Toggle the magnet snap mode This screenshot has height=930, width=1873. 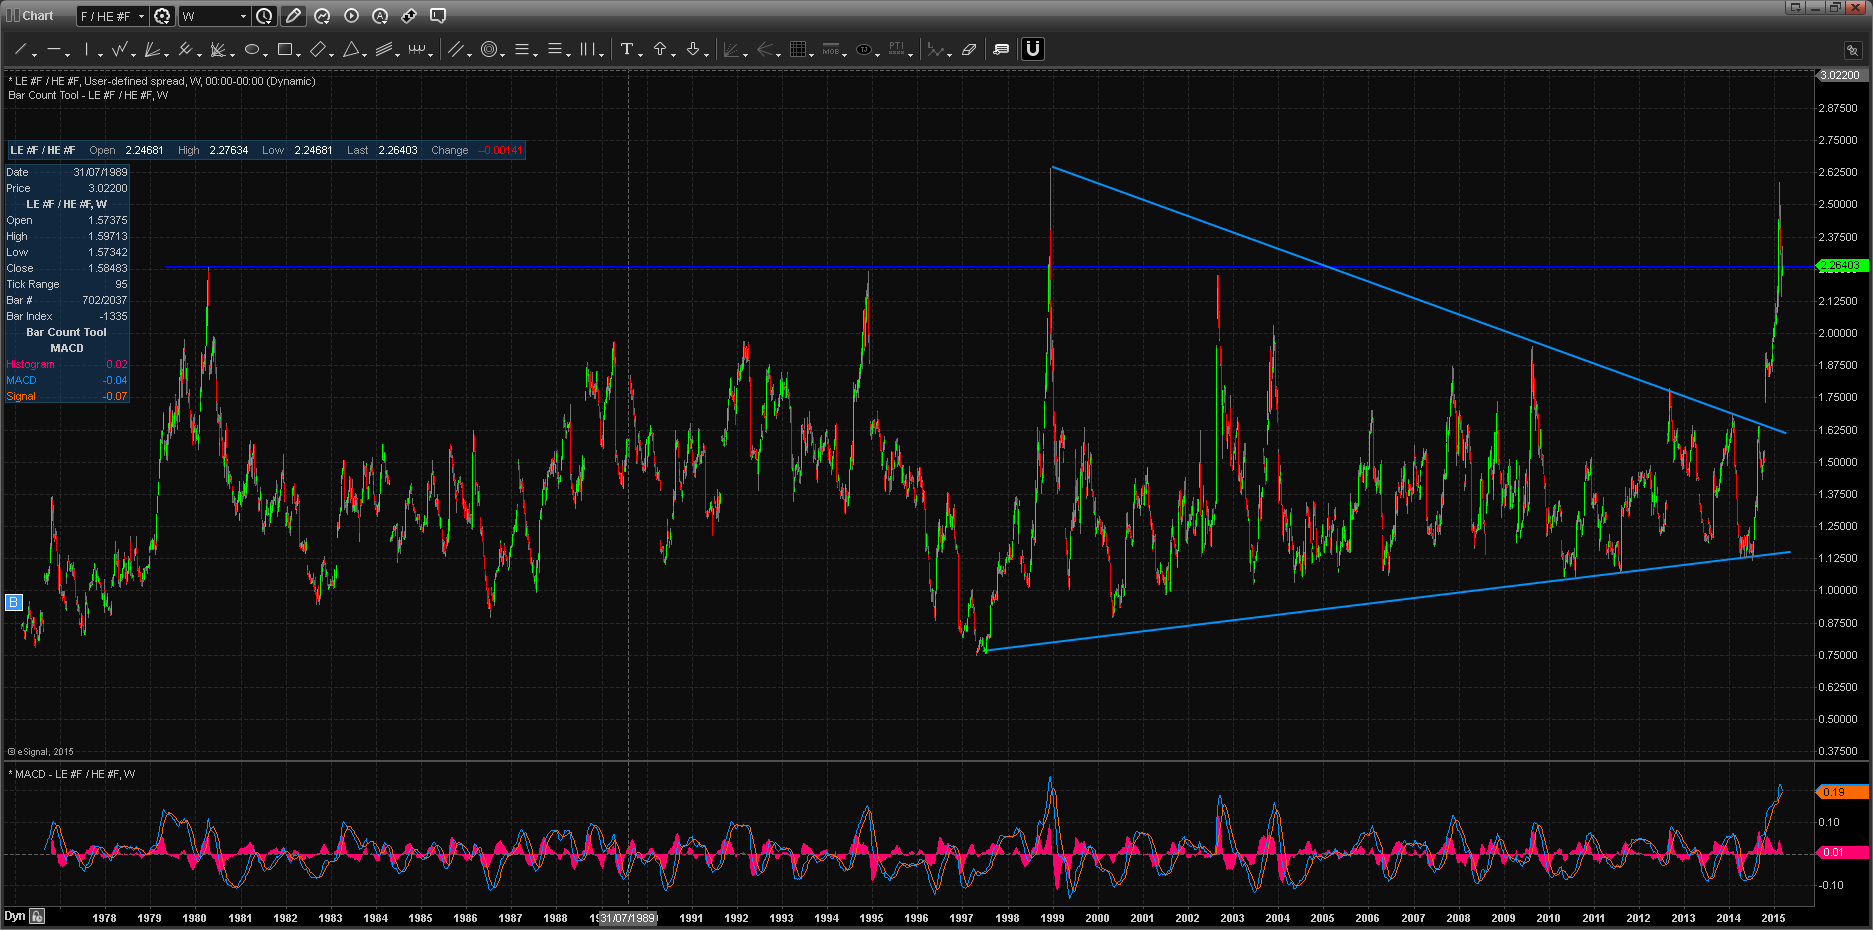point(1033,49)
